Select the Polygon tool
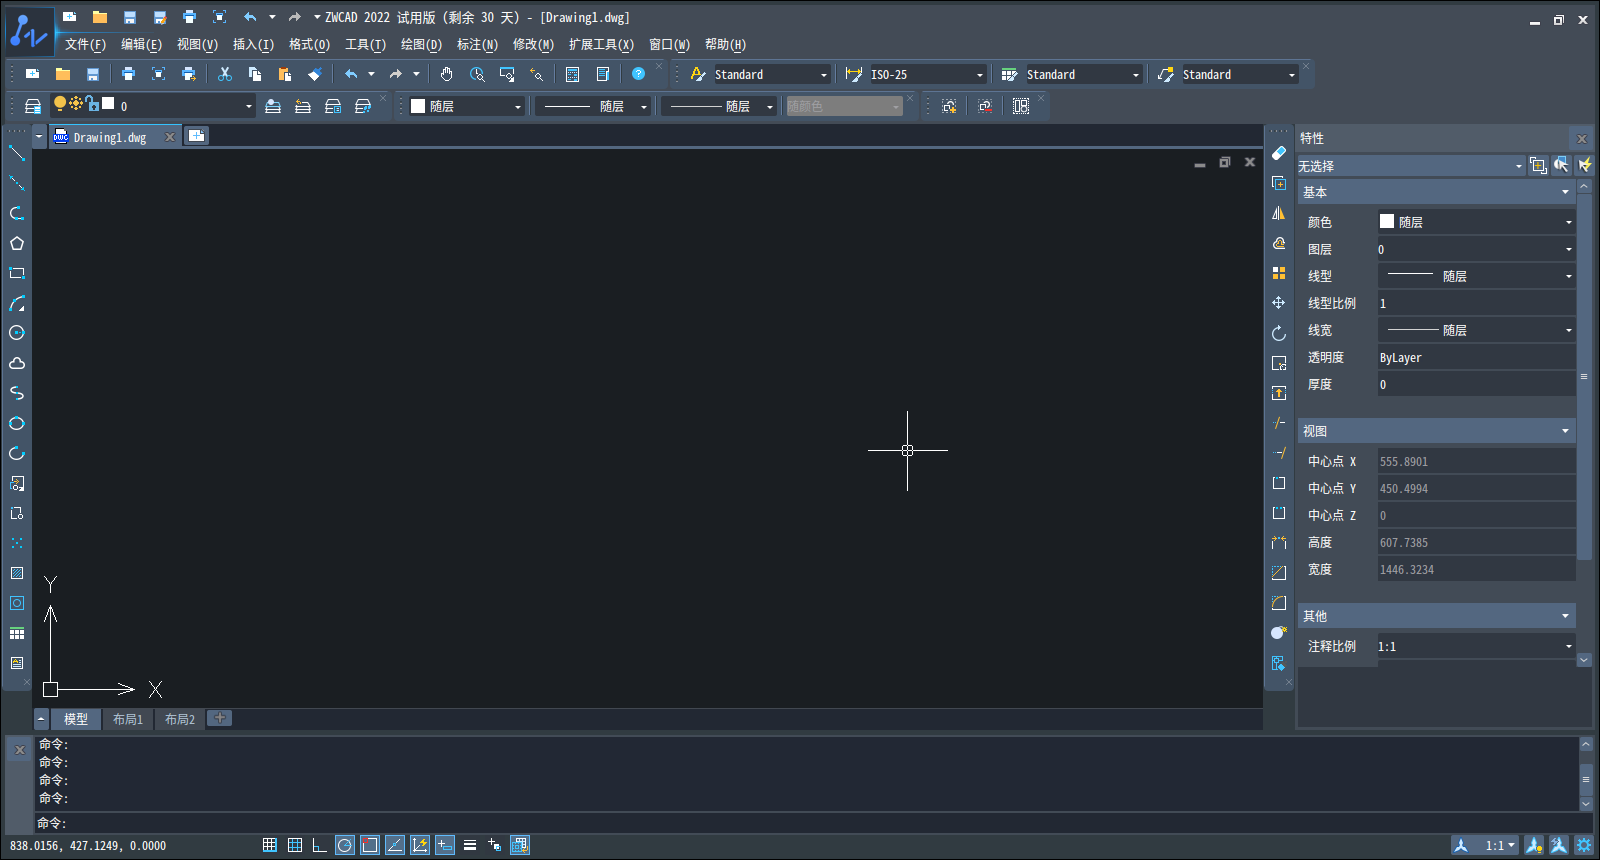The image size is (1600, 860). [x=17, y=243]
